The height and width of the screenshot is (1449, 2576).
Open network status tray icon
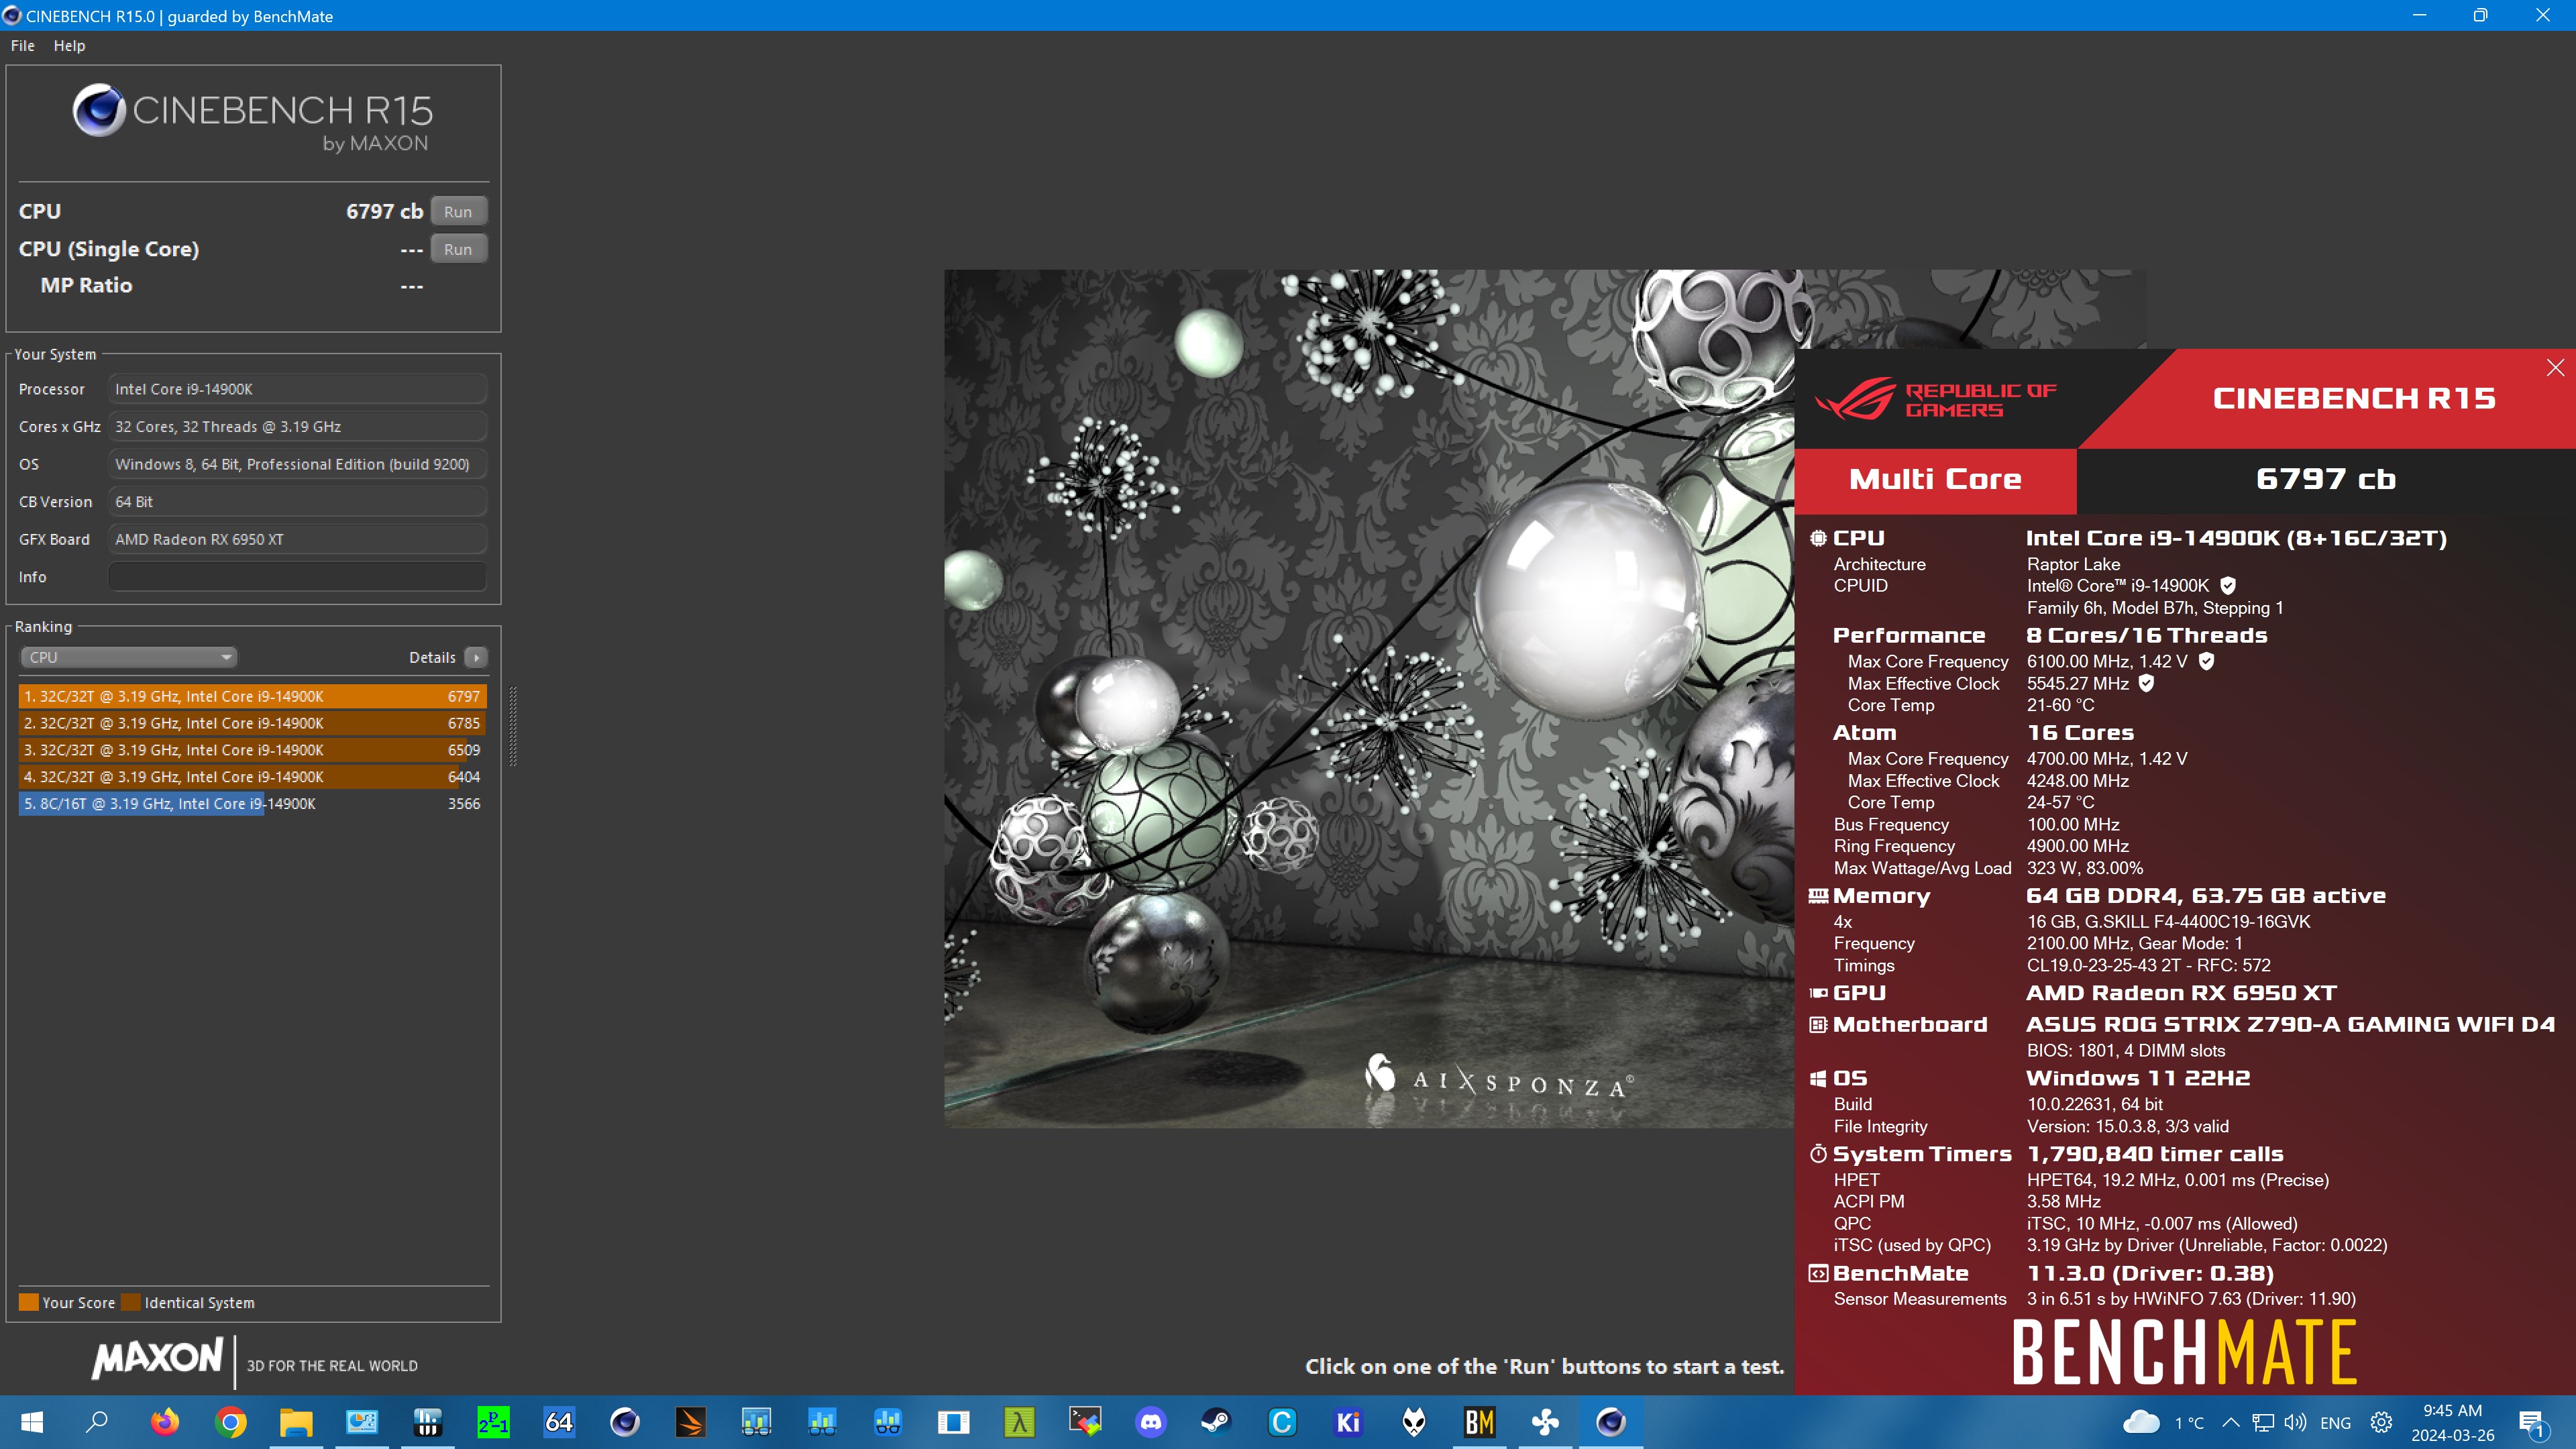[x=2263, y=1423]
